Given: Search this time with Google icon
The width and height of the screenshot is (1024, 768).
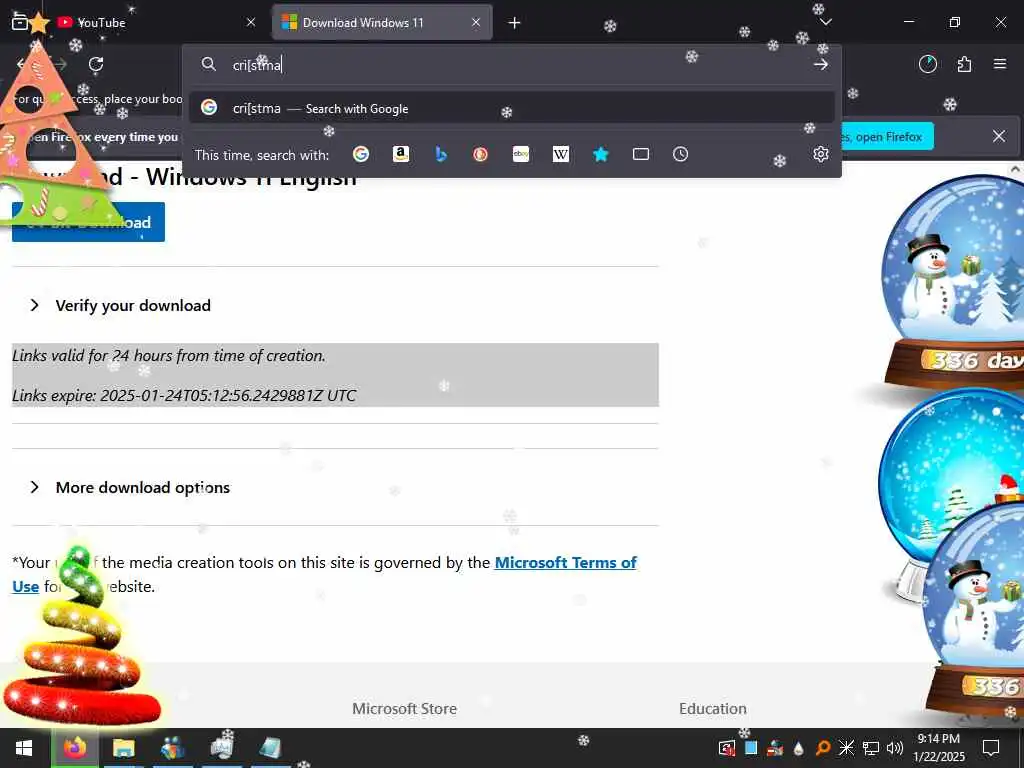Looking at the screenshot, I should (361, 154).
